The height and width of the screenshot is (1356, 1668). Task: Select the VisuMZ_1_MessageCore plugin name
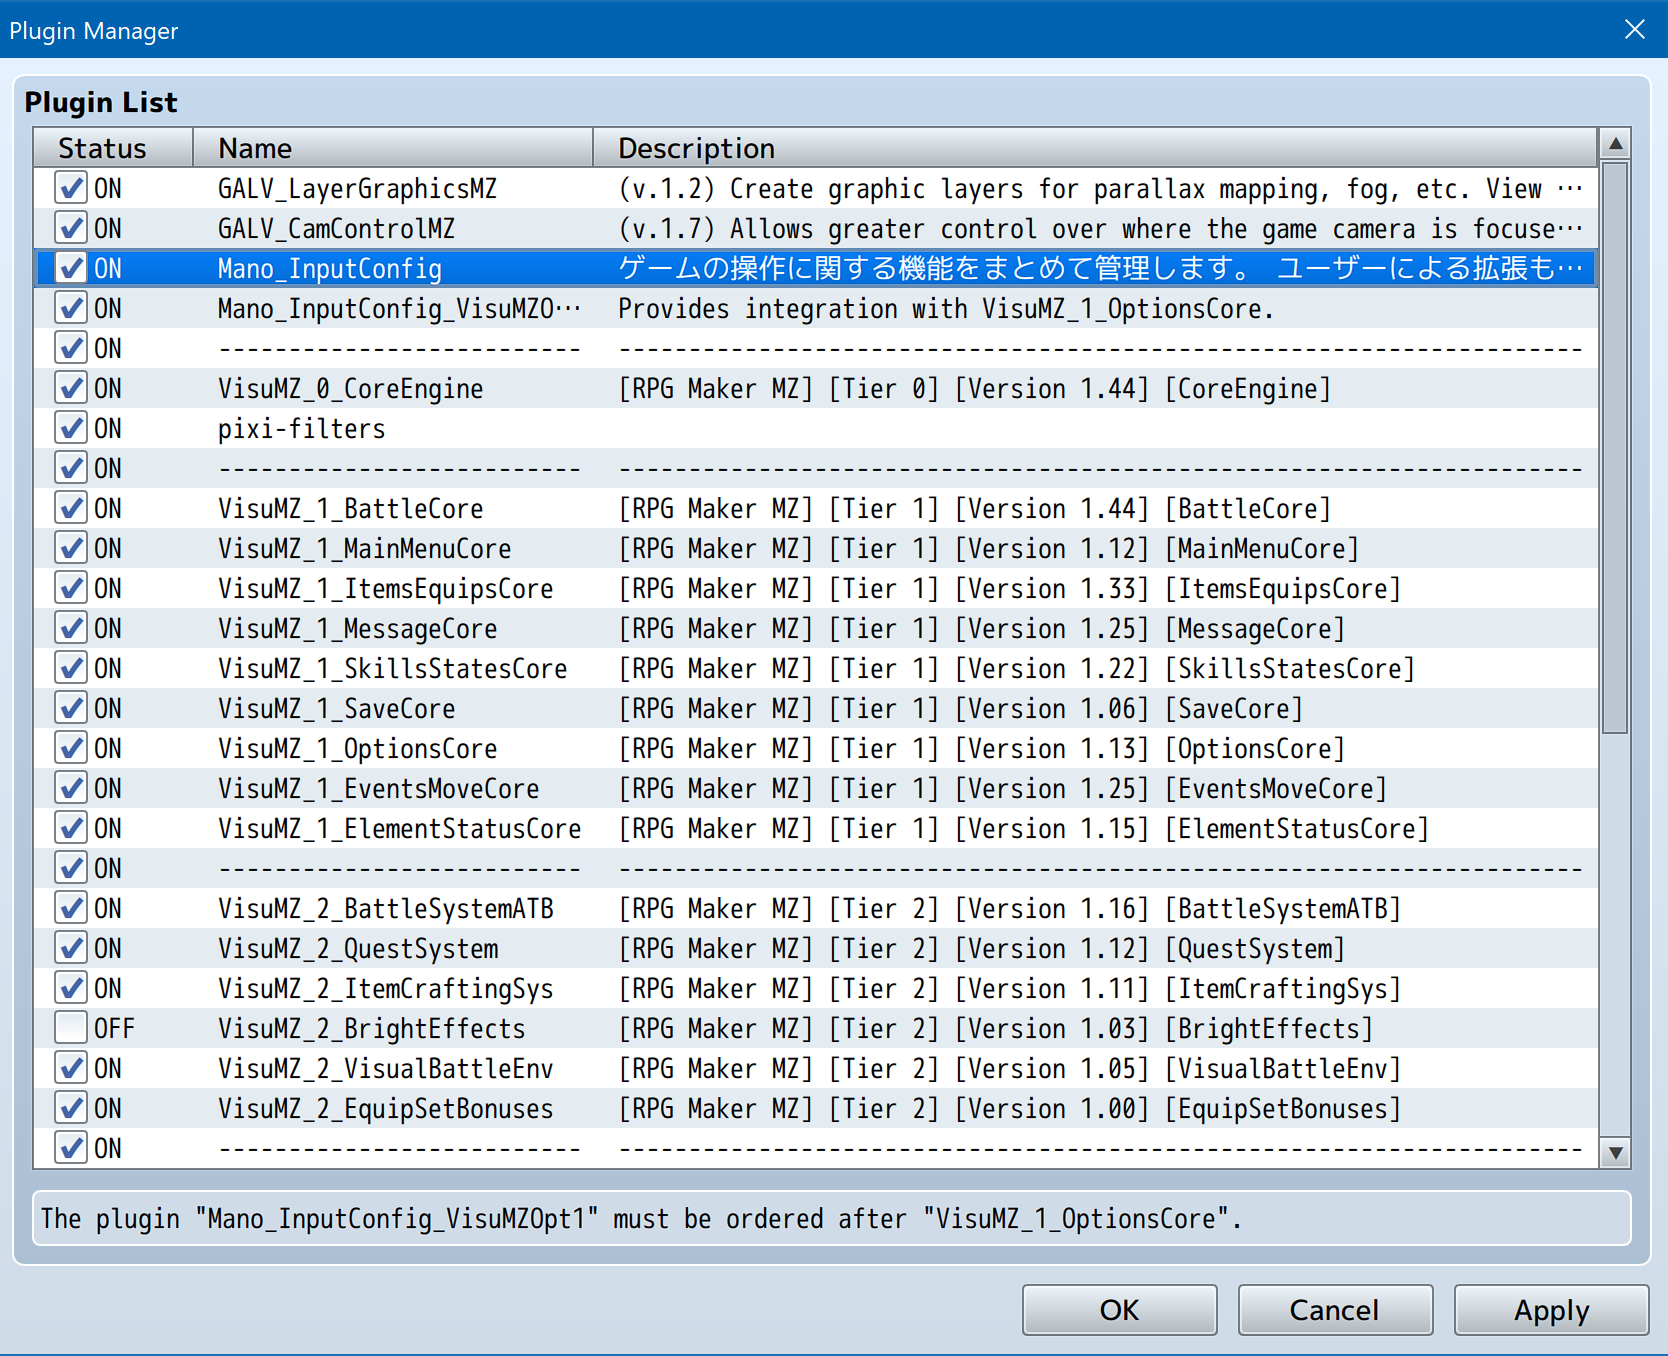tap(357, 628)
